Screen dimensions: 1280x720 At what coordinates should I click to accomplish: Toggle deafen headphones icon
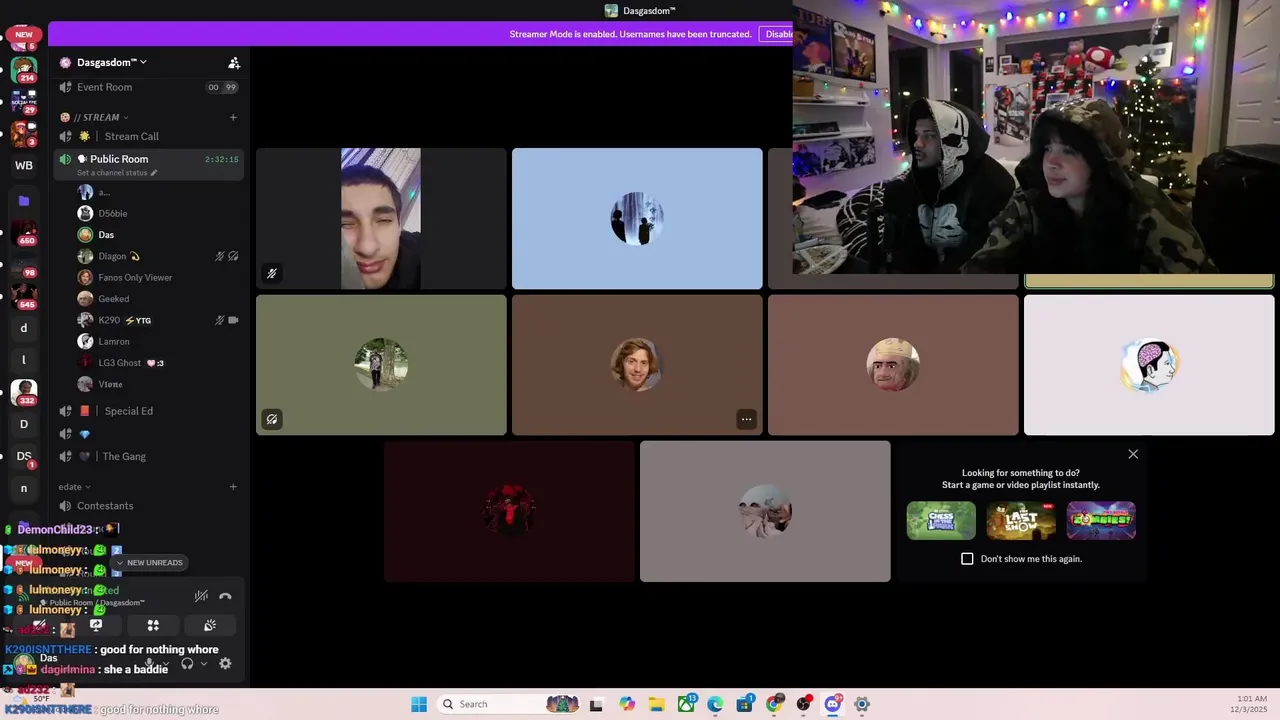[x=187, y=663]
